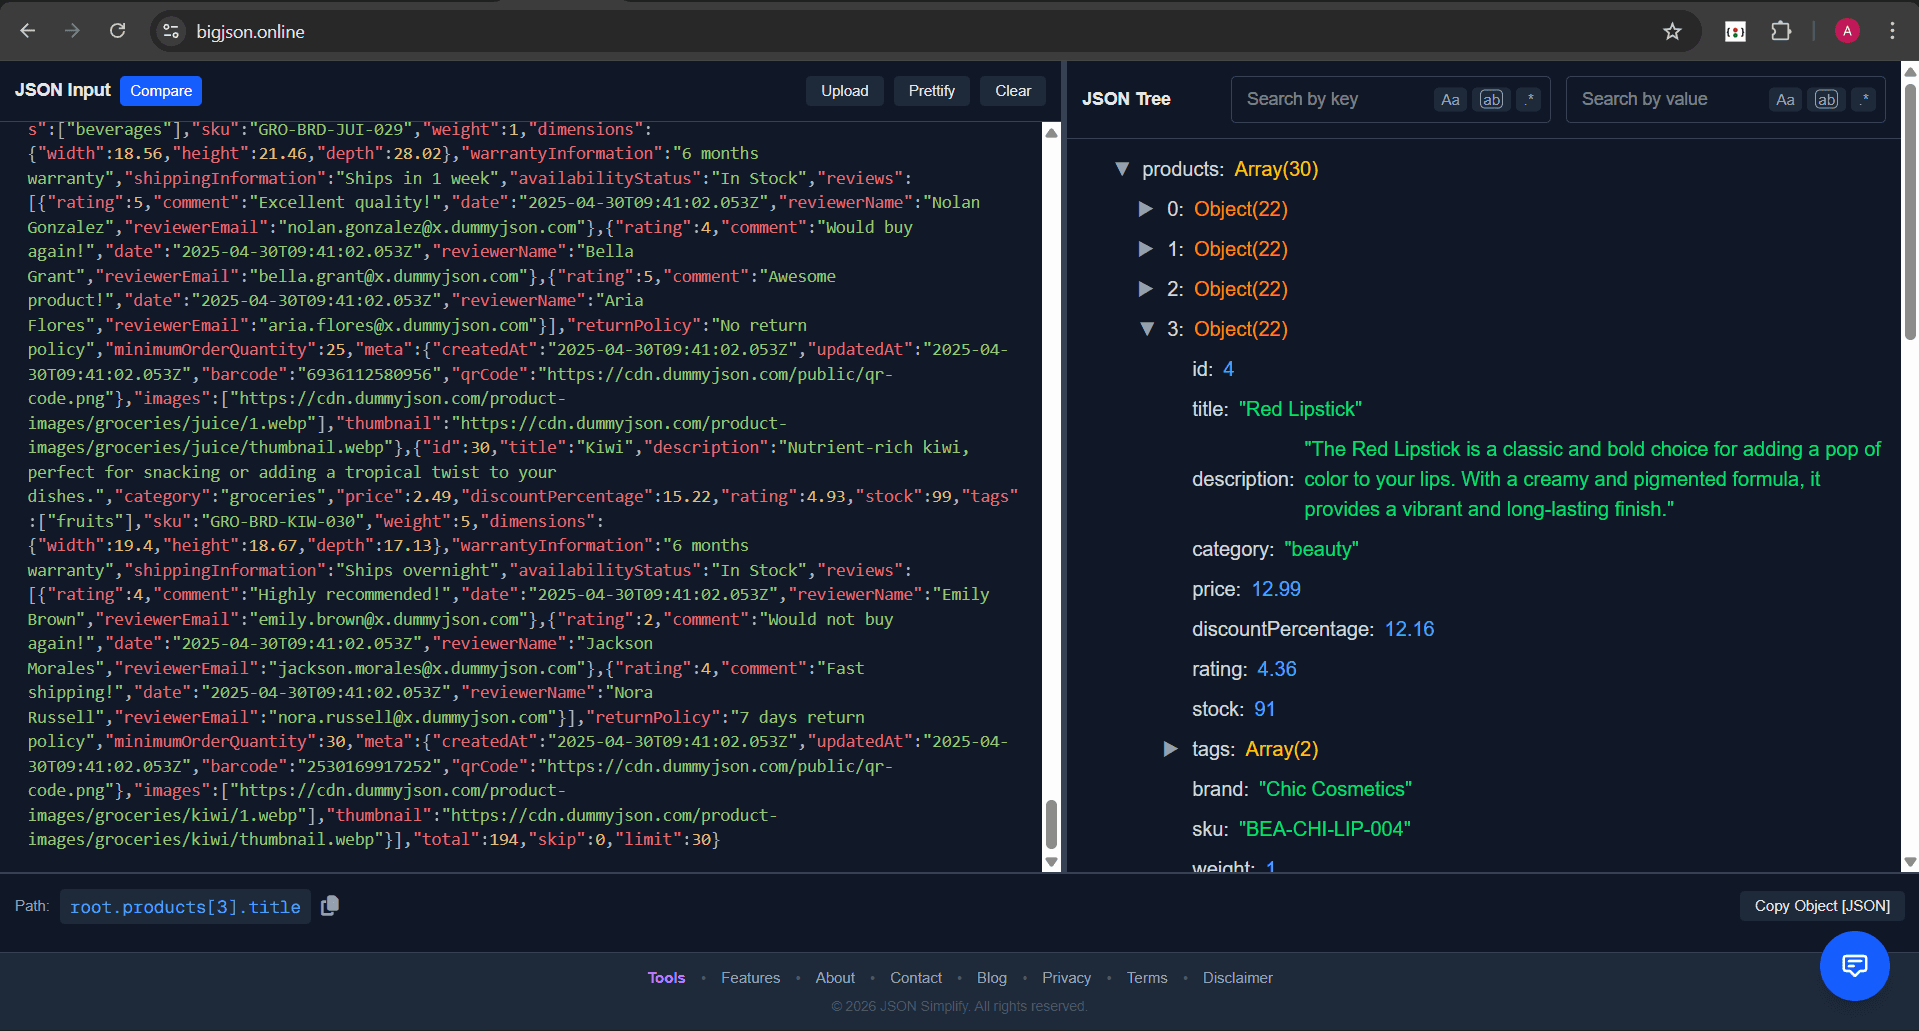This screenshot has width=1919, height=1031.
Task: Open the JSON braces extension icon
Action: [1735, 31]
